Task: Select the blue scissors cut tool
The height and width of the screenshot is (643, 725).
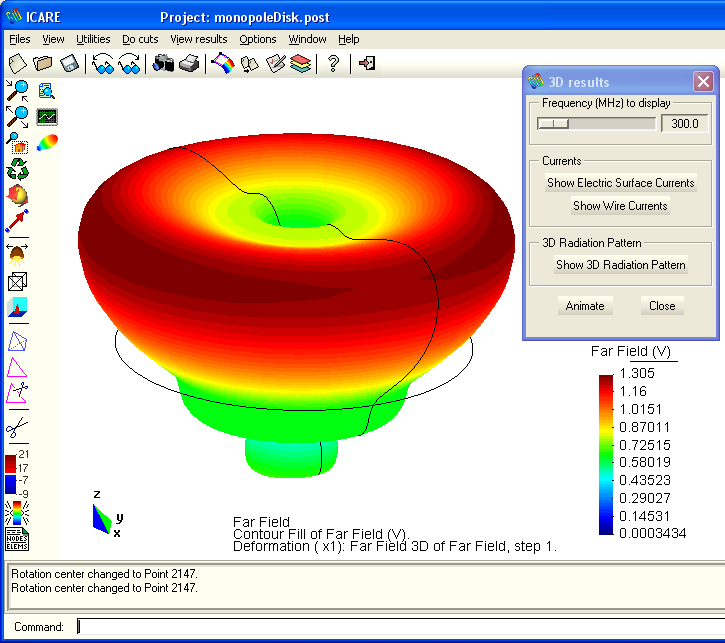Action: (17, 427)
